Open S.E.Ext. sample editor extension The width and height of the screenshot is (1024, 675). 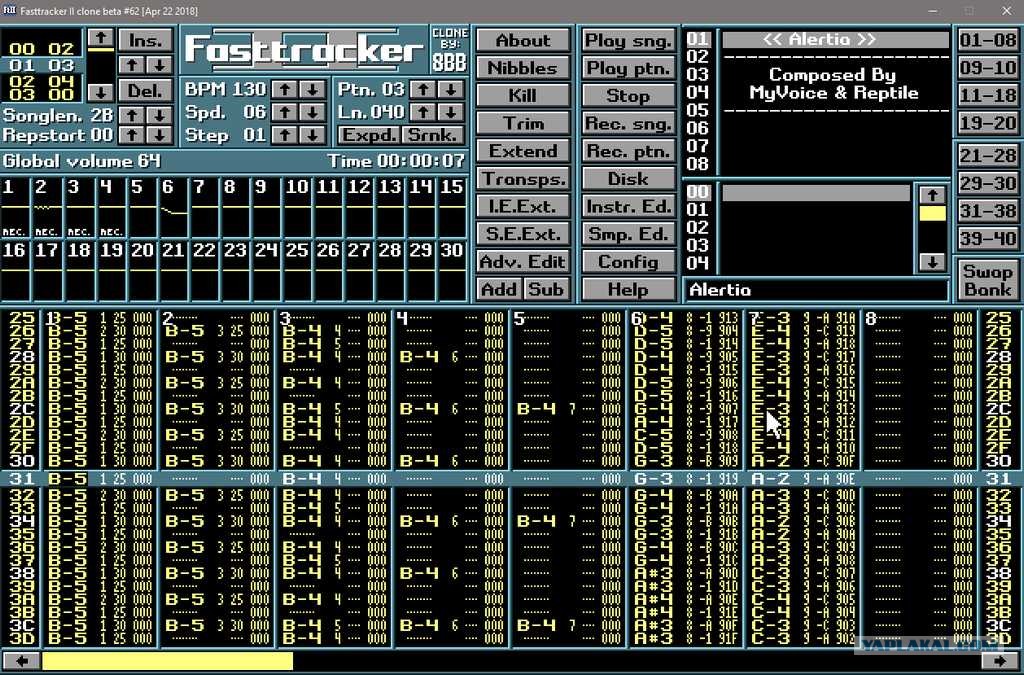(523, 234)
